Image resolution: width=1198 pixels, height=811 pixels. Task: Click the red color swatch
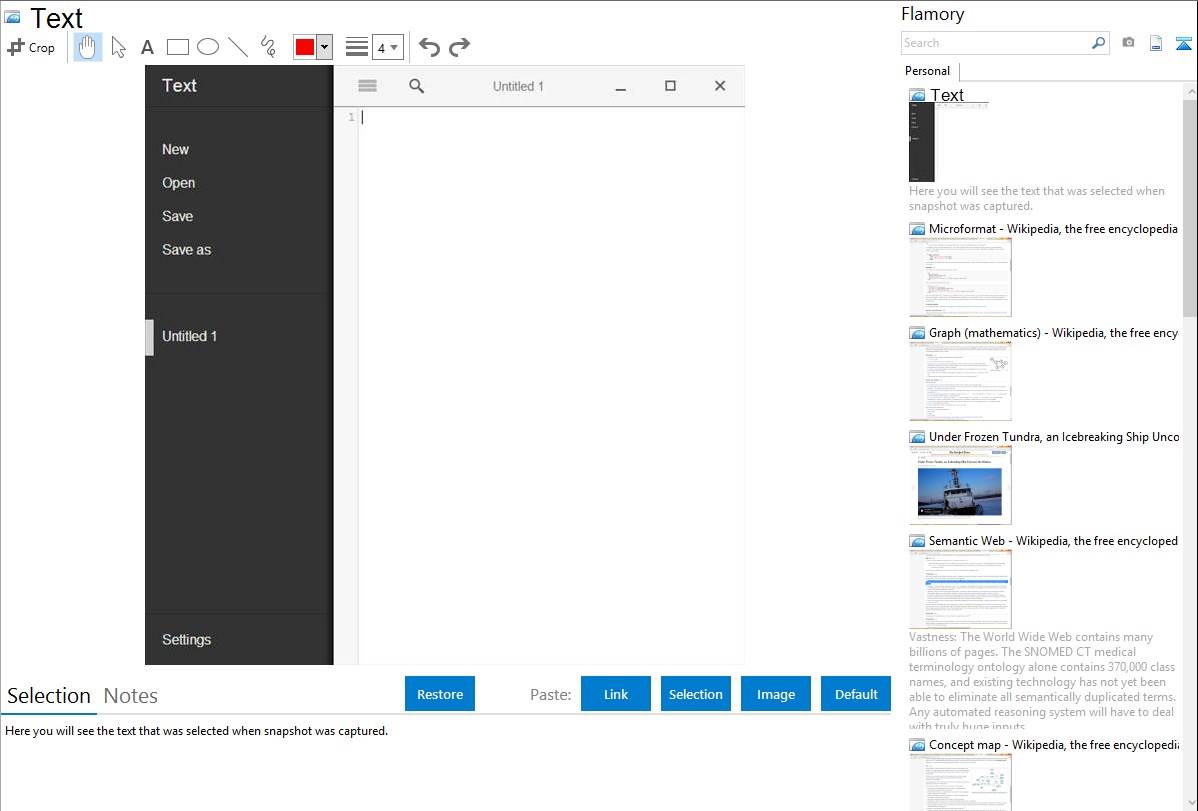click(x=305, y=47)
